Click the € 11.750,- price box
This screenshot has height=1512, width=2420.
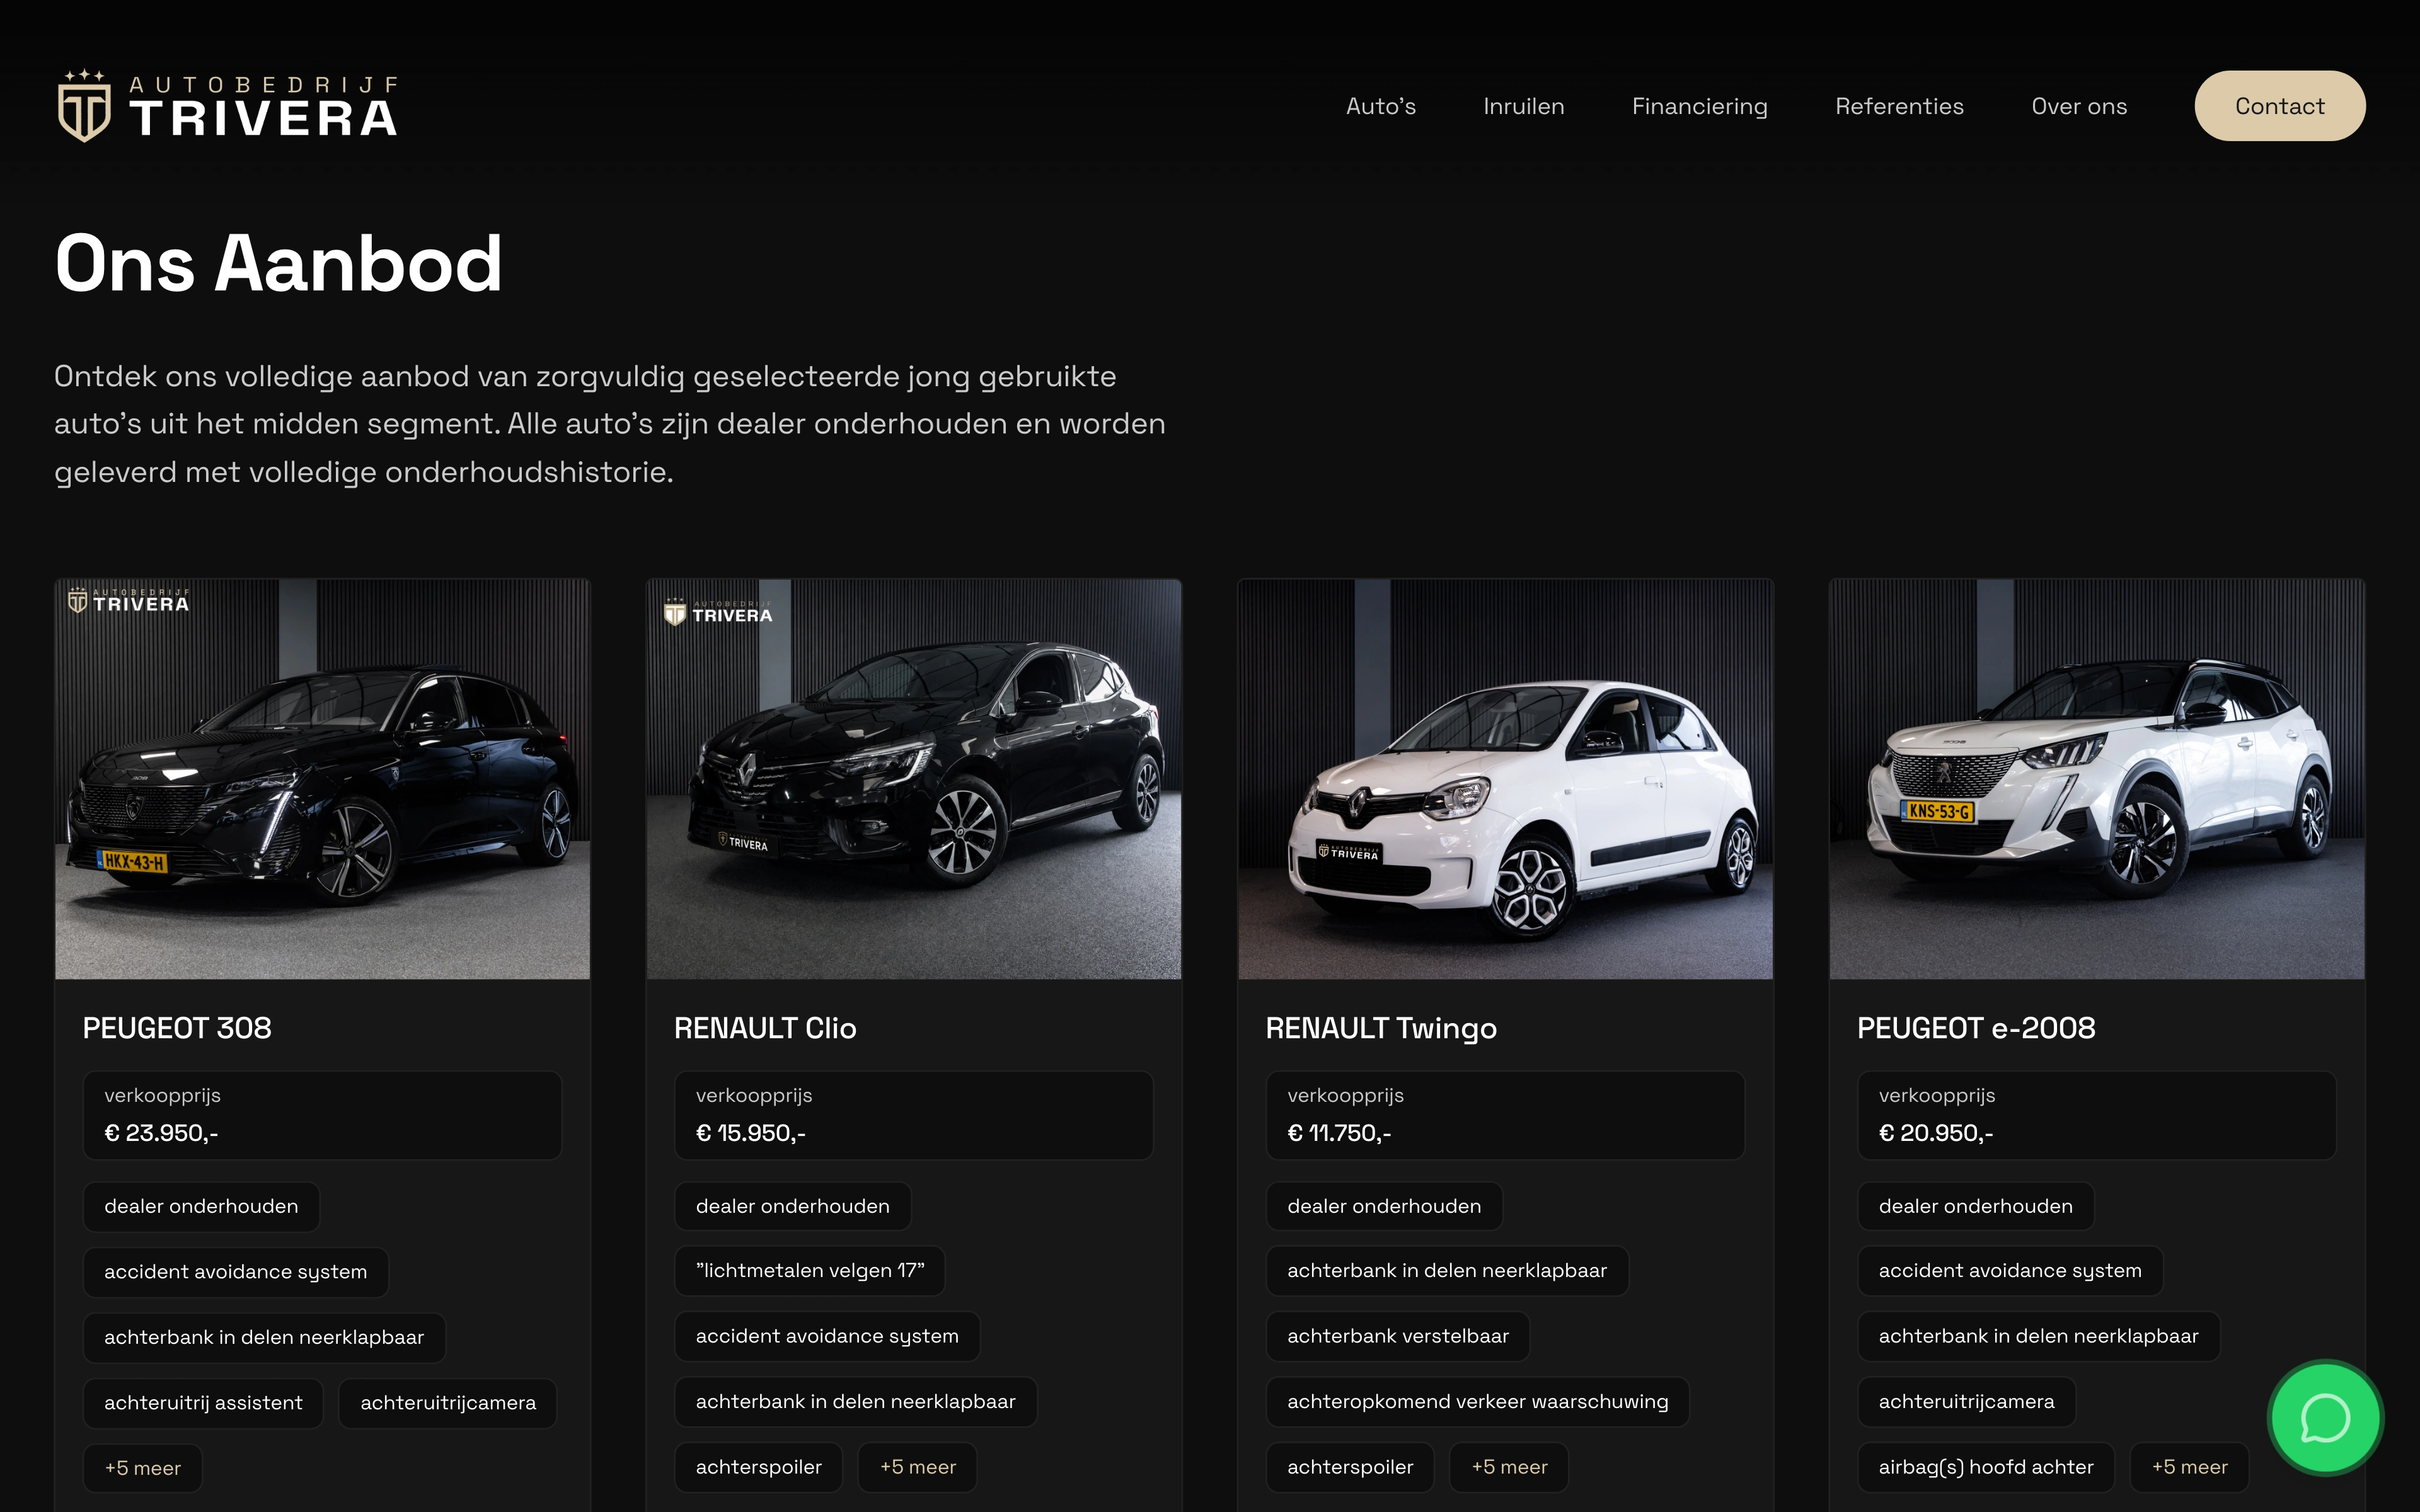[x=1505, y=1115]
